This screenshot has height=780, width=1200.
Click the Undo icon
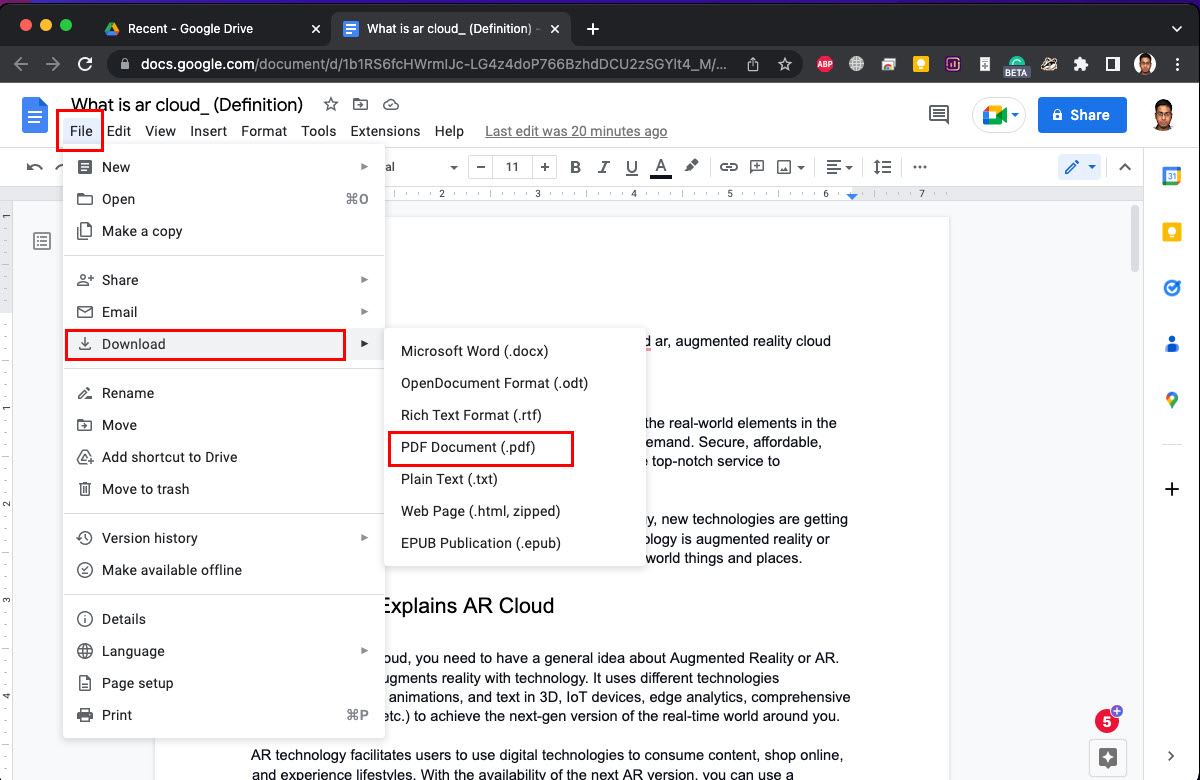pyautogui.click(x=35, y=167)
